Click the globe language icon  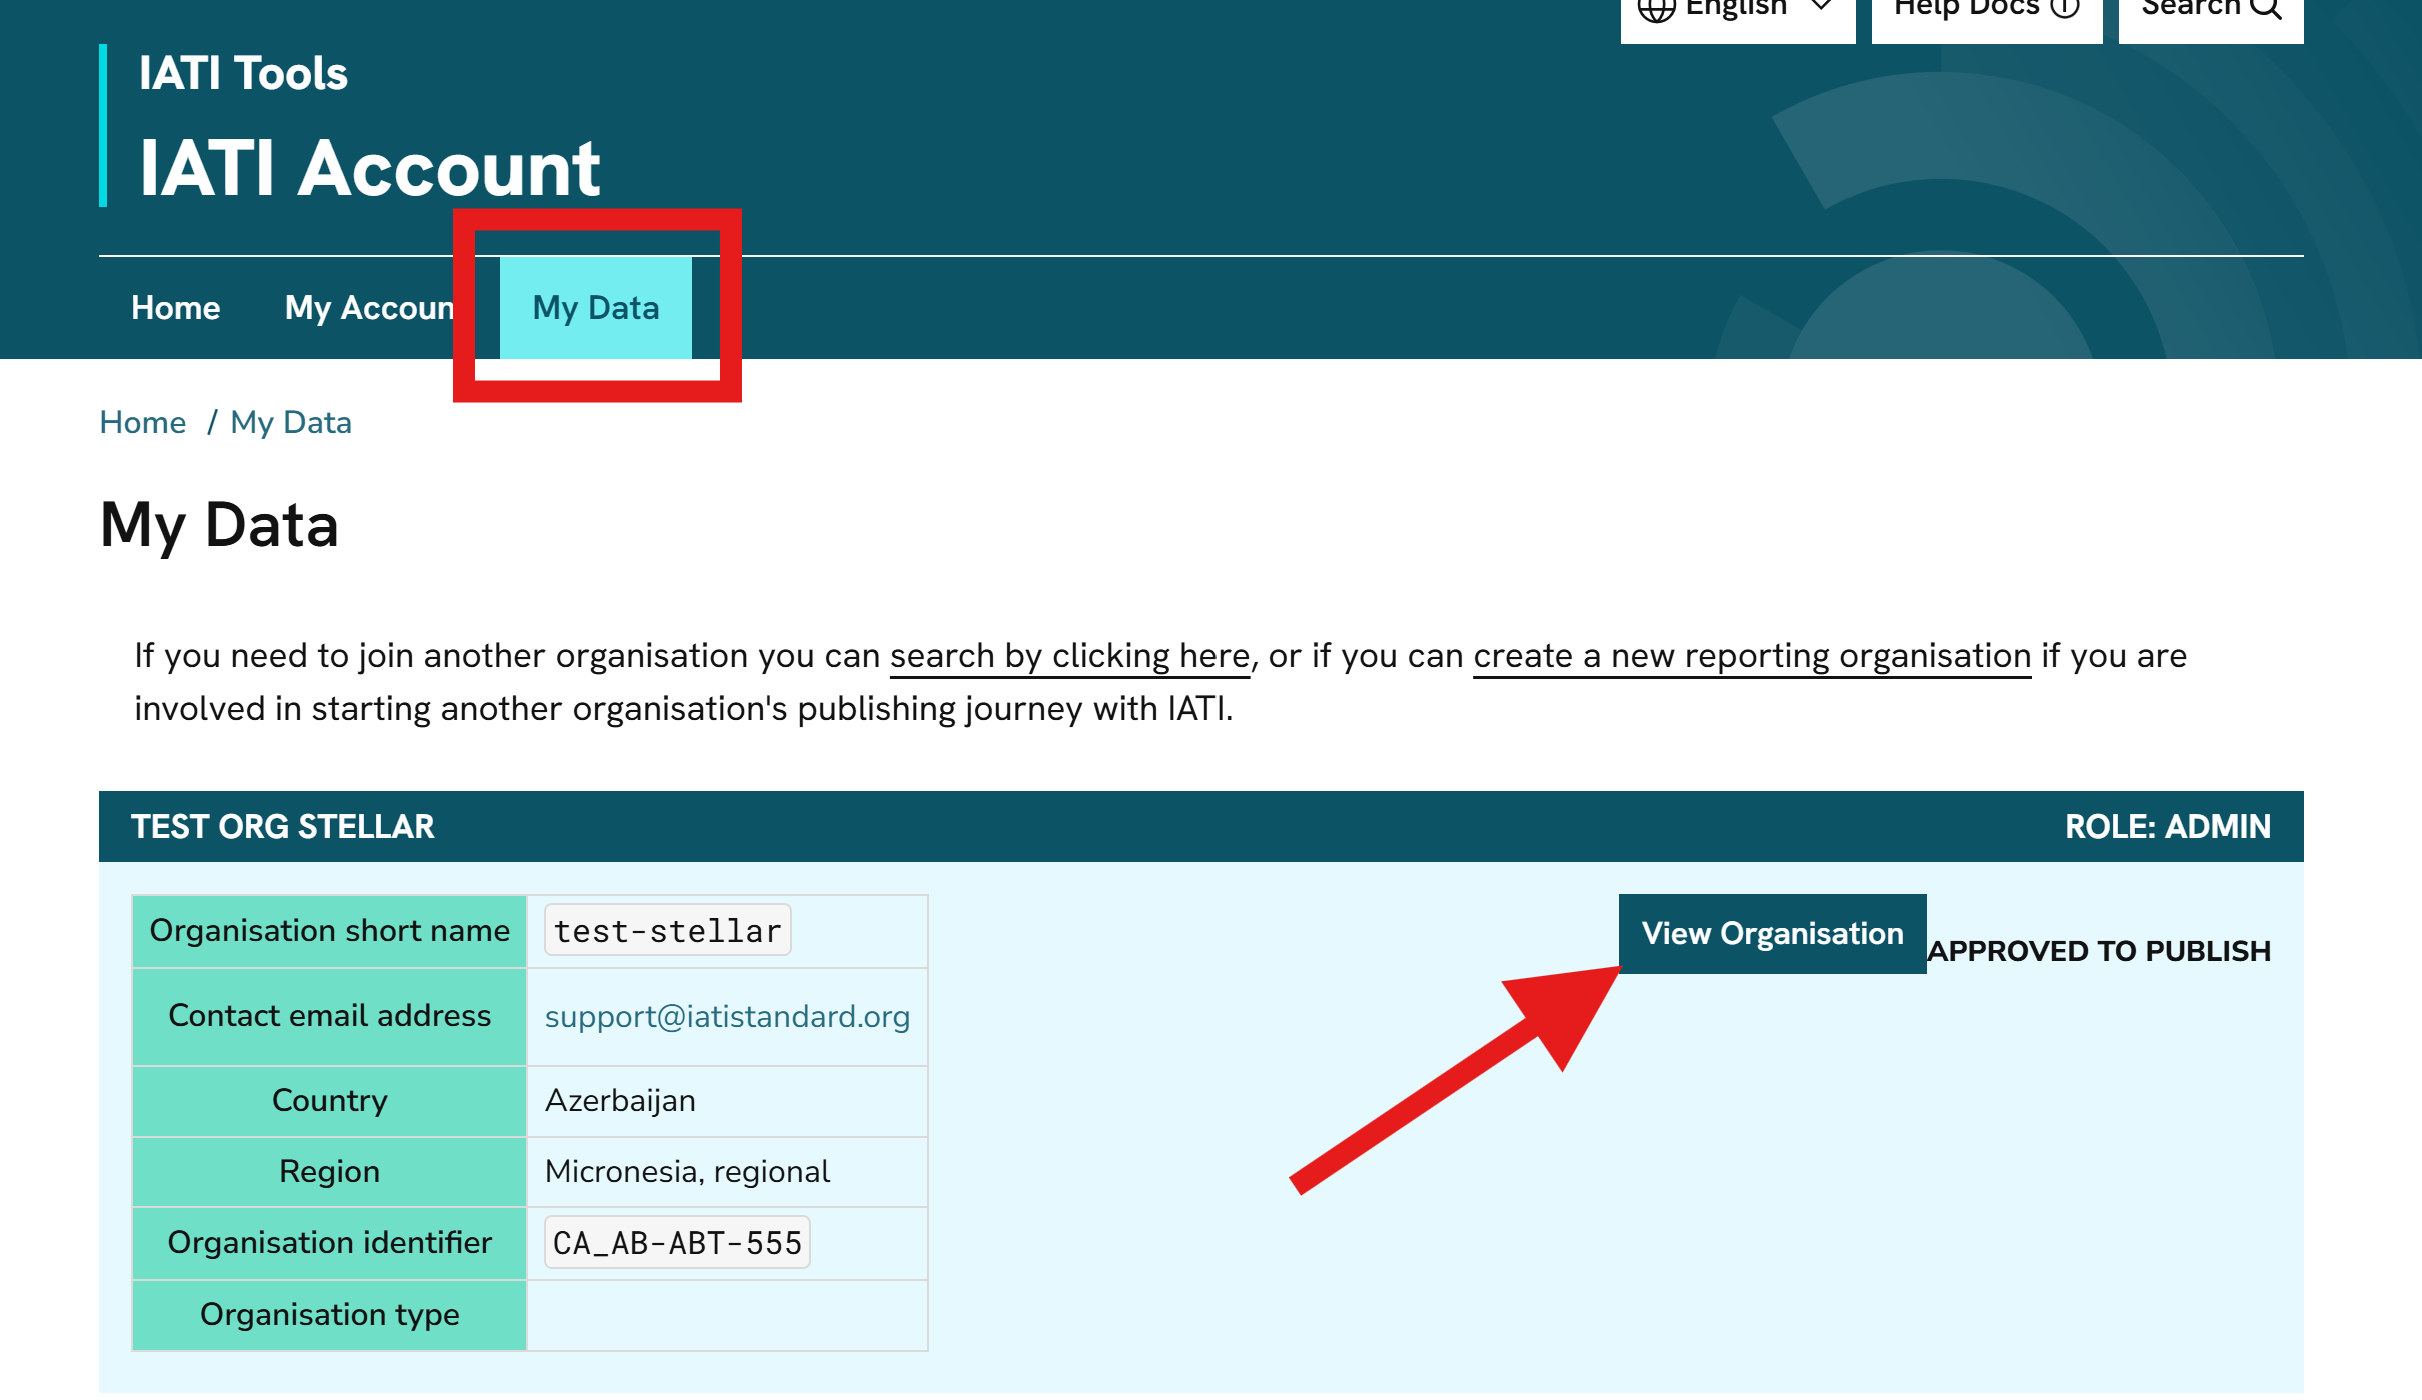point(1655,9)
